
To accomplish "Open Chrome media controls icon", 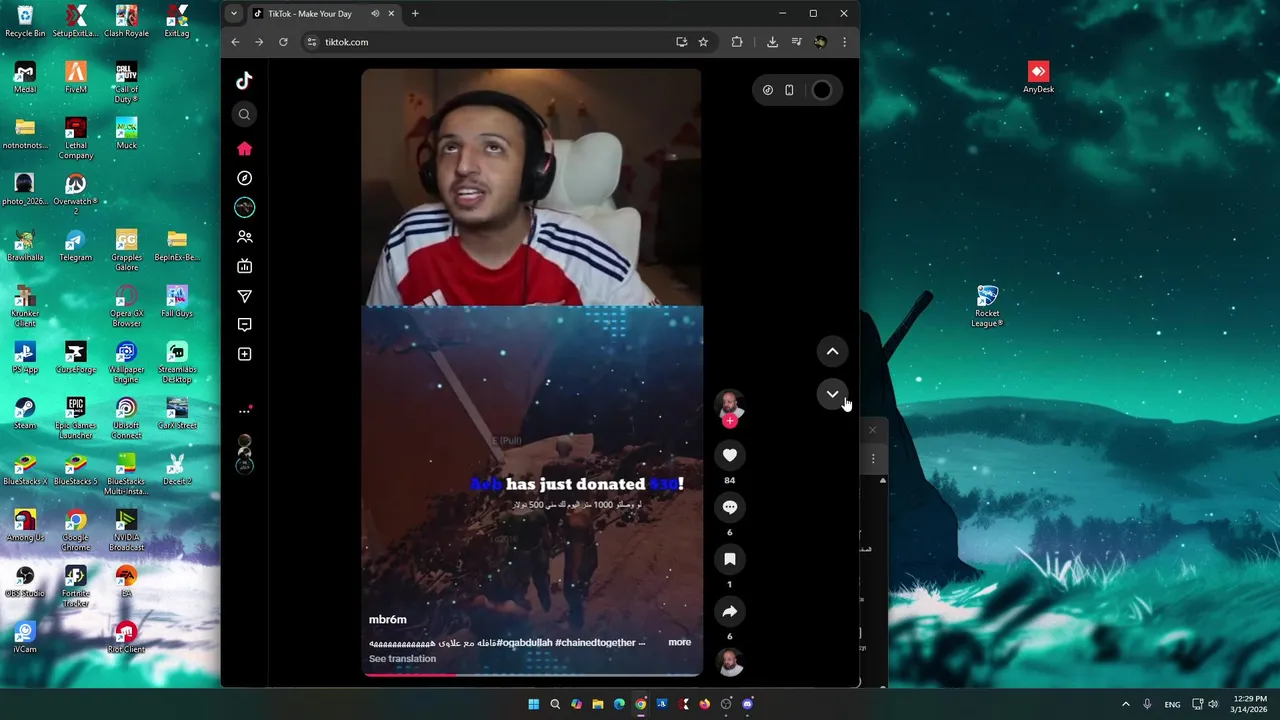I will [796, 42].
